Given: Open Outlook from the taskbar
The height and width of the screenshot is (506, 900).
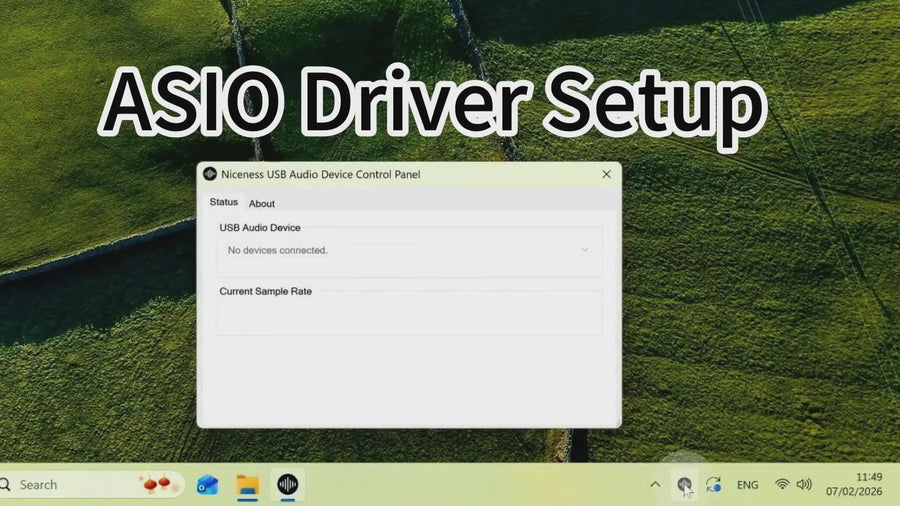Looking at the screenshot, I should click(x=208, y=485).
